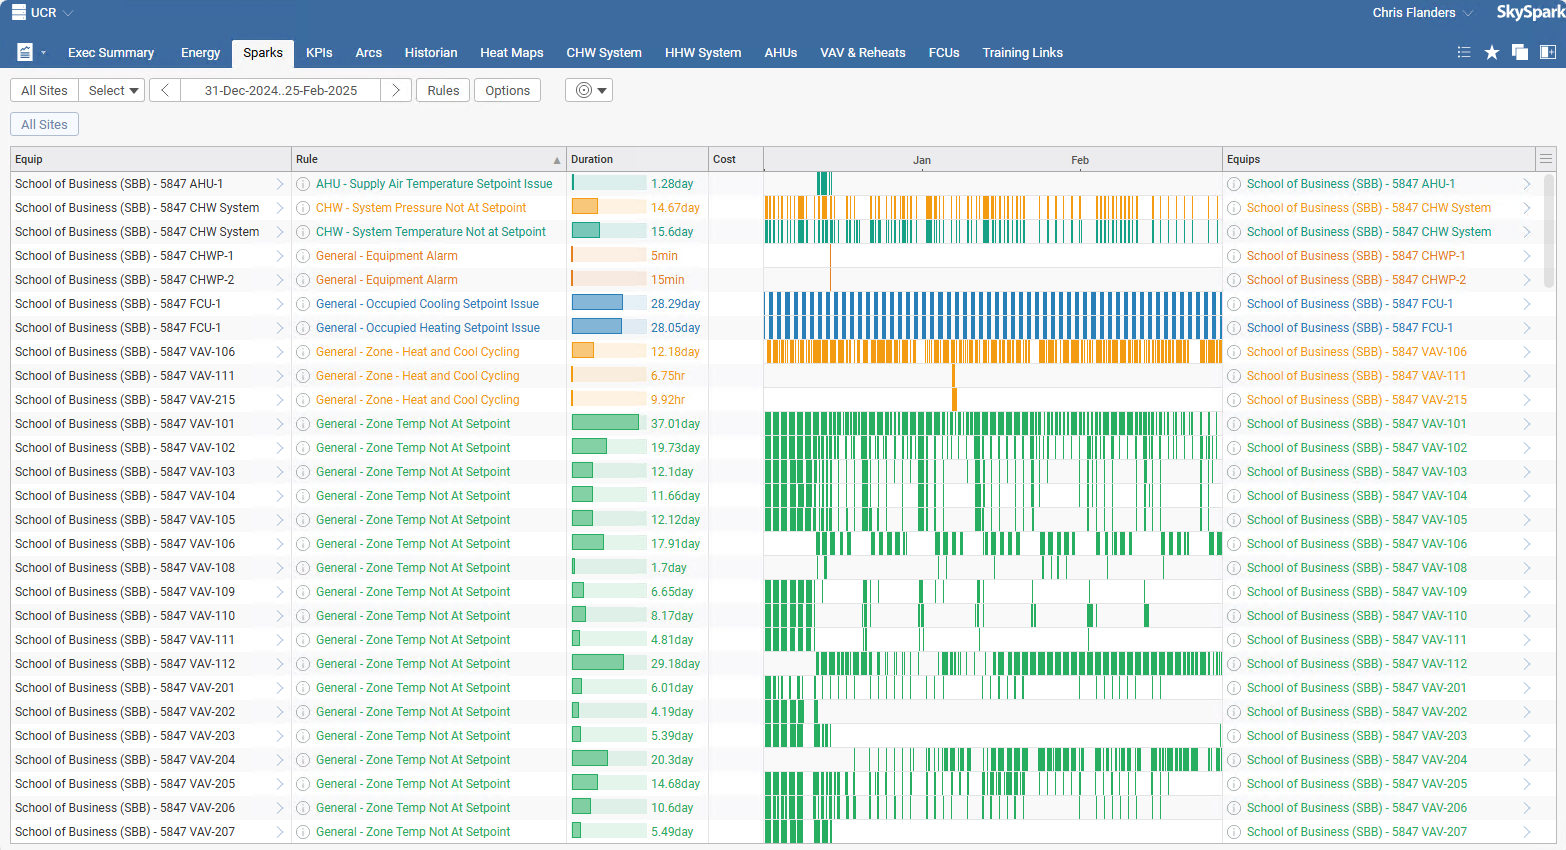This screenshot has height=850, width=1566.
Task: Open the Select sites dropdown
Action: 112,90
